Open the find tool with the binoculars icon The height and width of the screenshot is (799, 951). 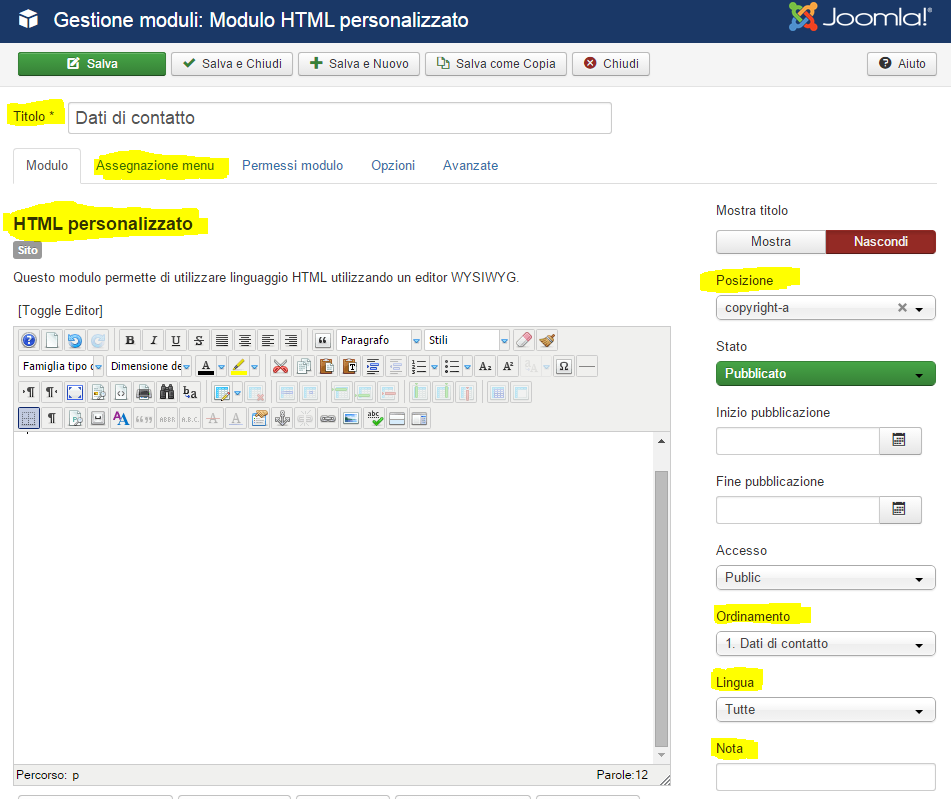[x=167, y=393]
